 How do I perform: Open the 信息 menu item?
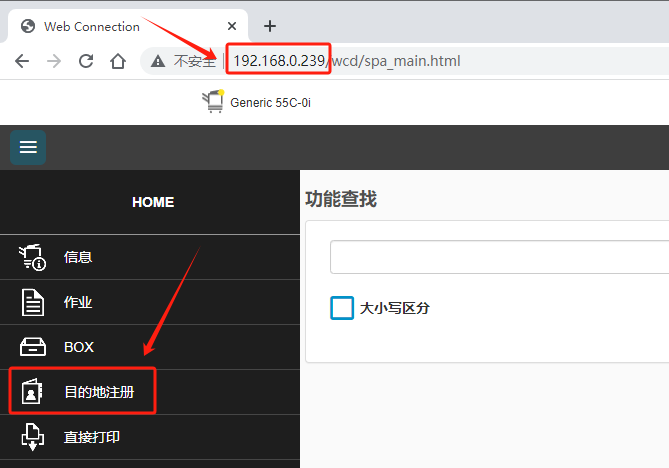pos(78,257)
